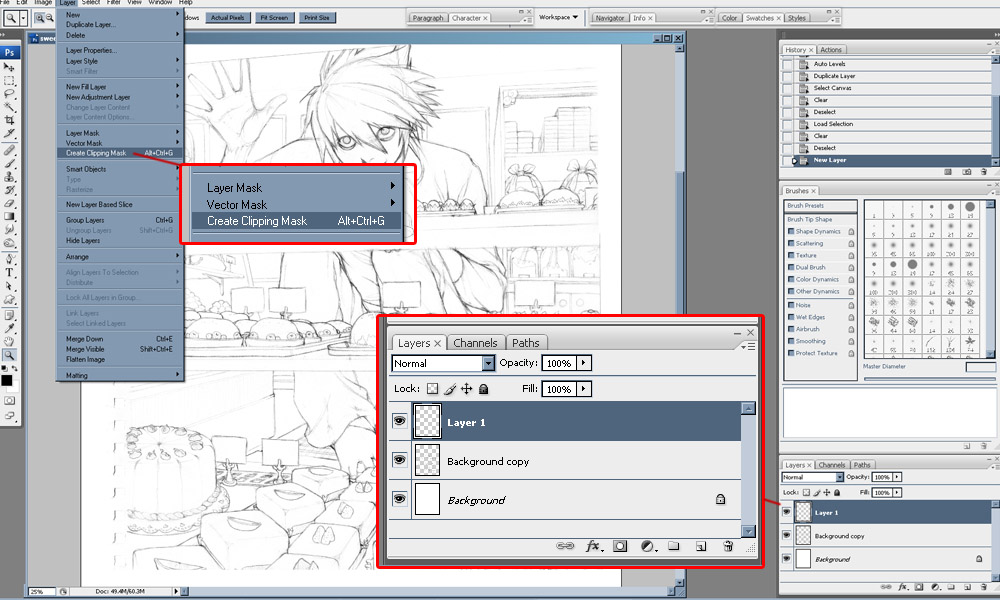Viewport: 1000px width, 600px height.
Task: Pick the Gradient tool
Action: 9,216
